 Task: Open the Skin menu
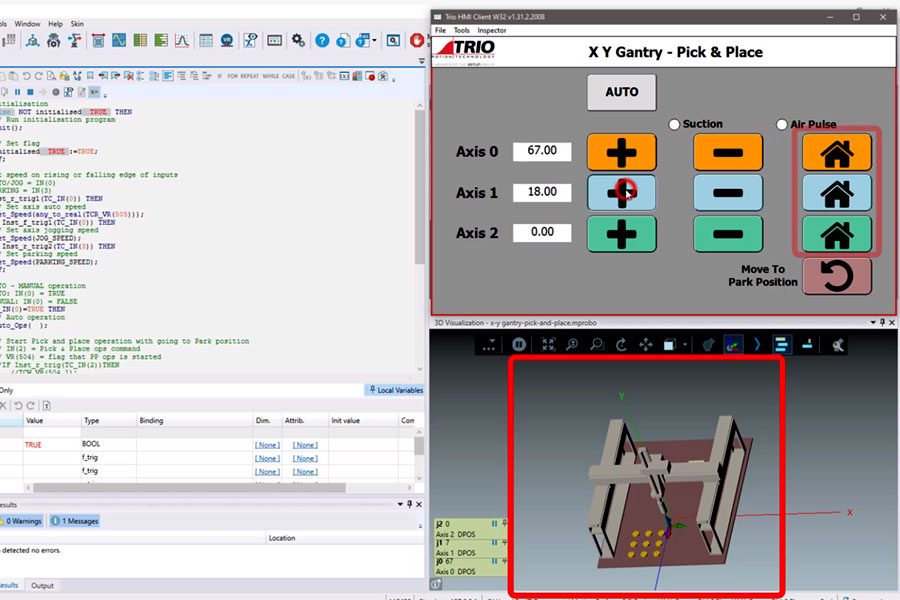pyautogui.click(x=77, y=24)
